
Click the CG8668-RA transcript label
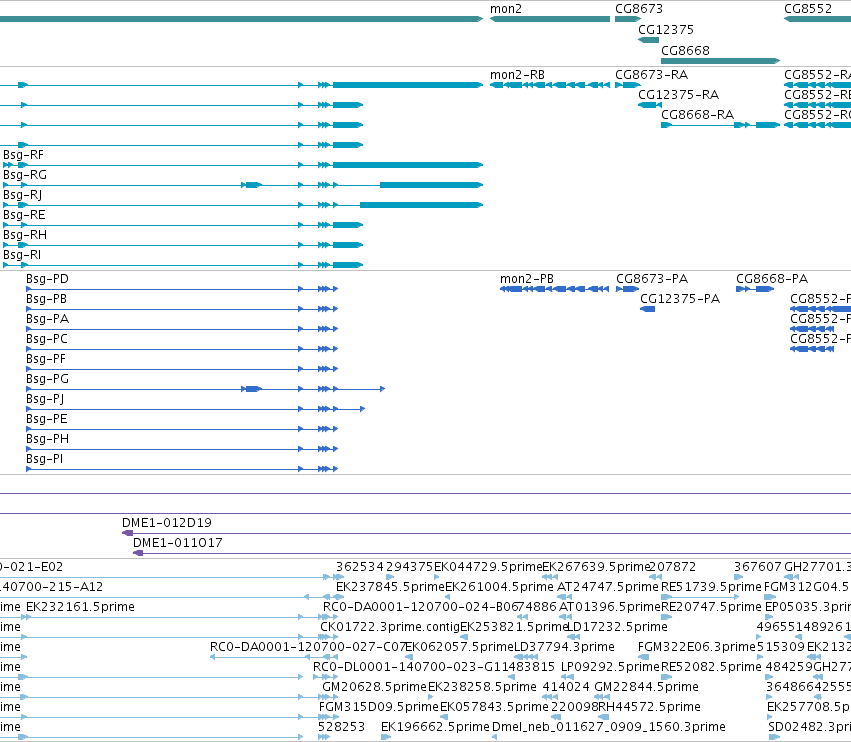(697, 115)
